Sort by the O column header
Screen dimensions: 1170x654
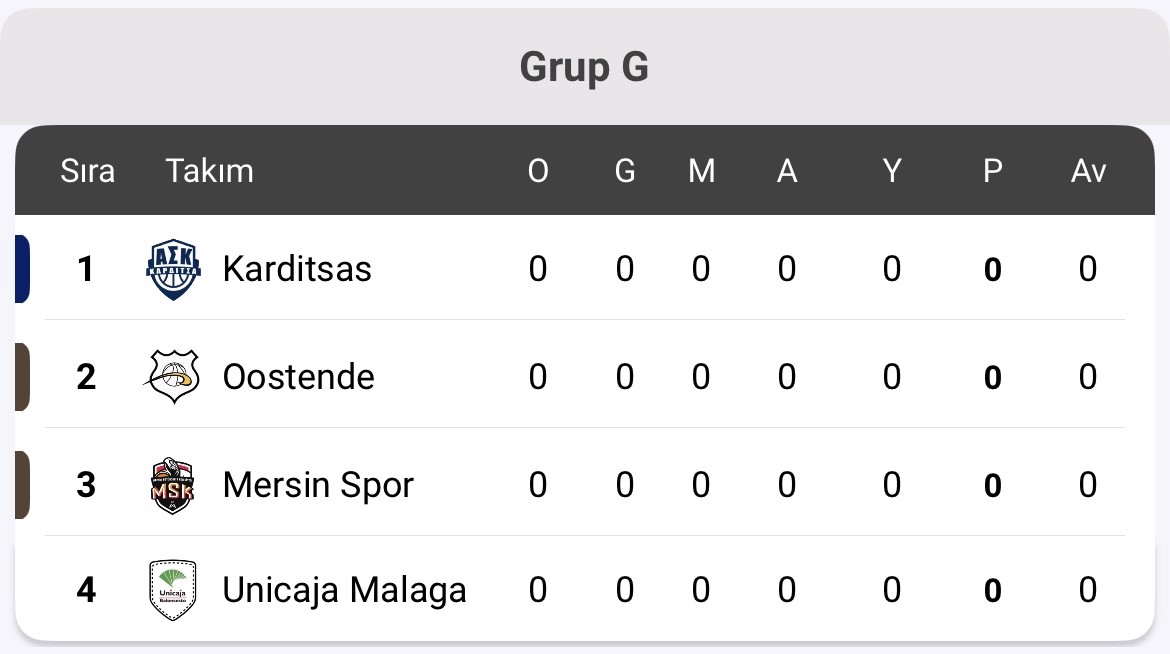538,171
